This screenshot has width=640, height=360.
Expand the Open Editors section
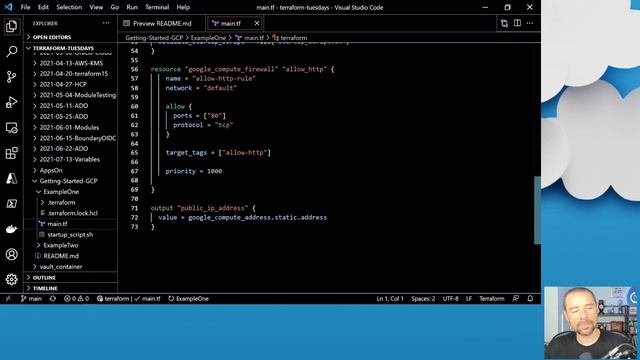(x=70, y=37)
